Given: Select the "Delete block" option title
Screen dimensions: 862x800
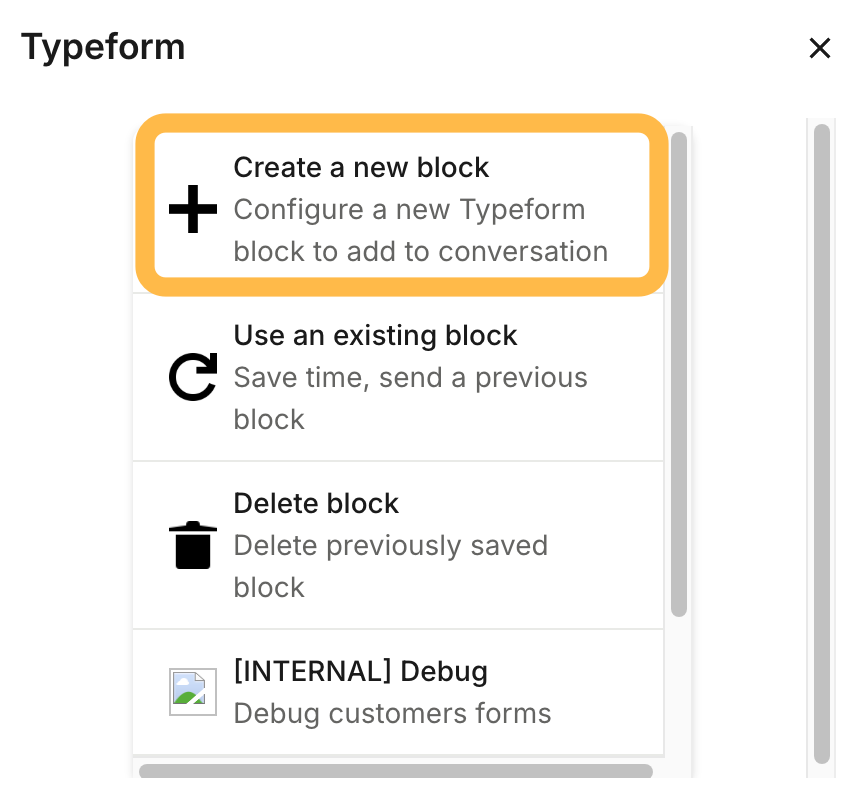Looking at the screenshot, I should (316, 503).
